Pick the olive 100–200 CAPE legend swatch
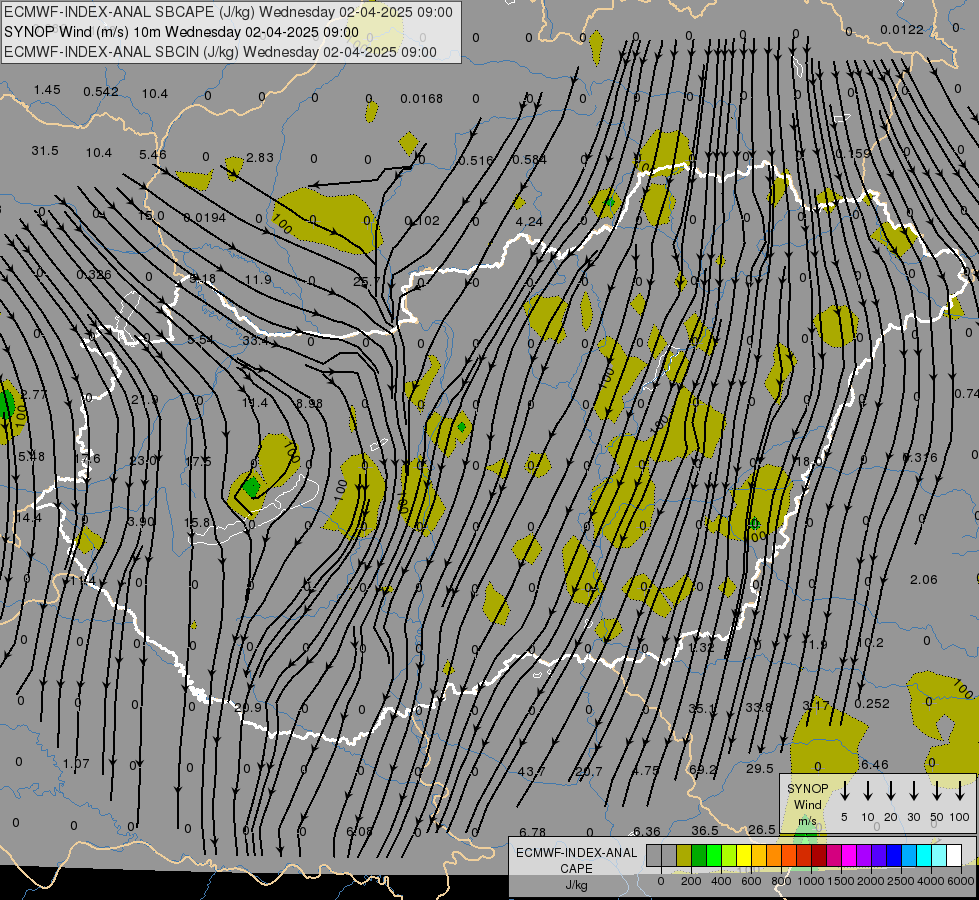Viewport: 979px width, 900px height. tap(684, 856)
